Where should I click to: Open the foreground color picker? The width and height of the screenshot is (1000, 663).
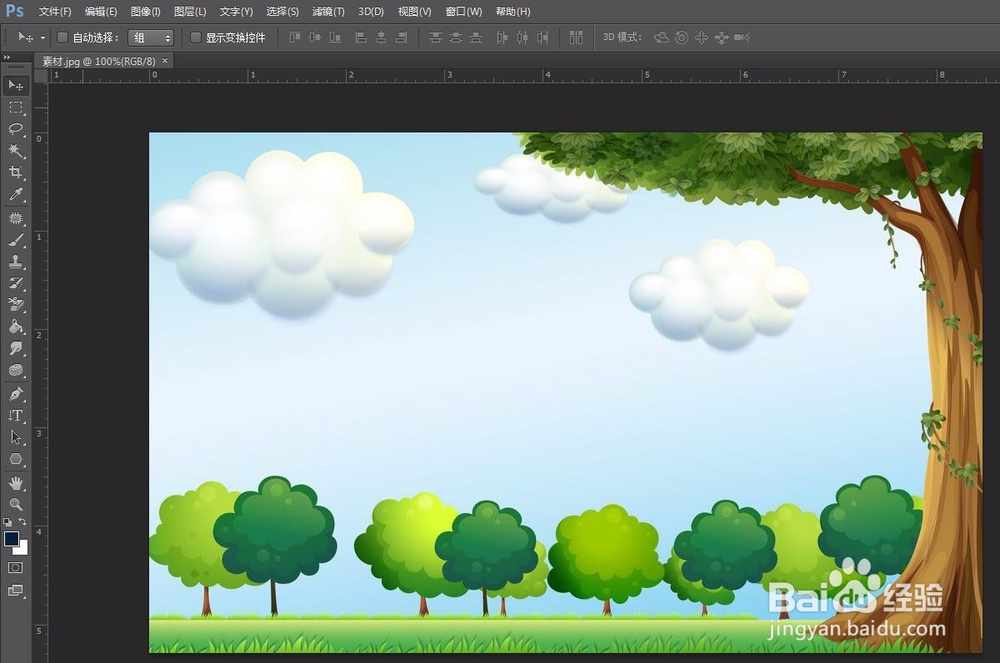click(x=11, y=539)
